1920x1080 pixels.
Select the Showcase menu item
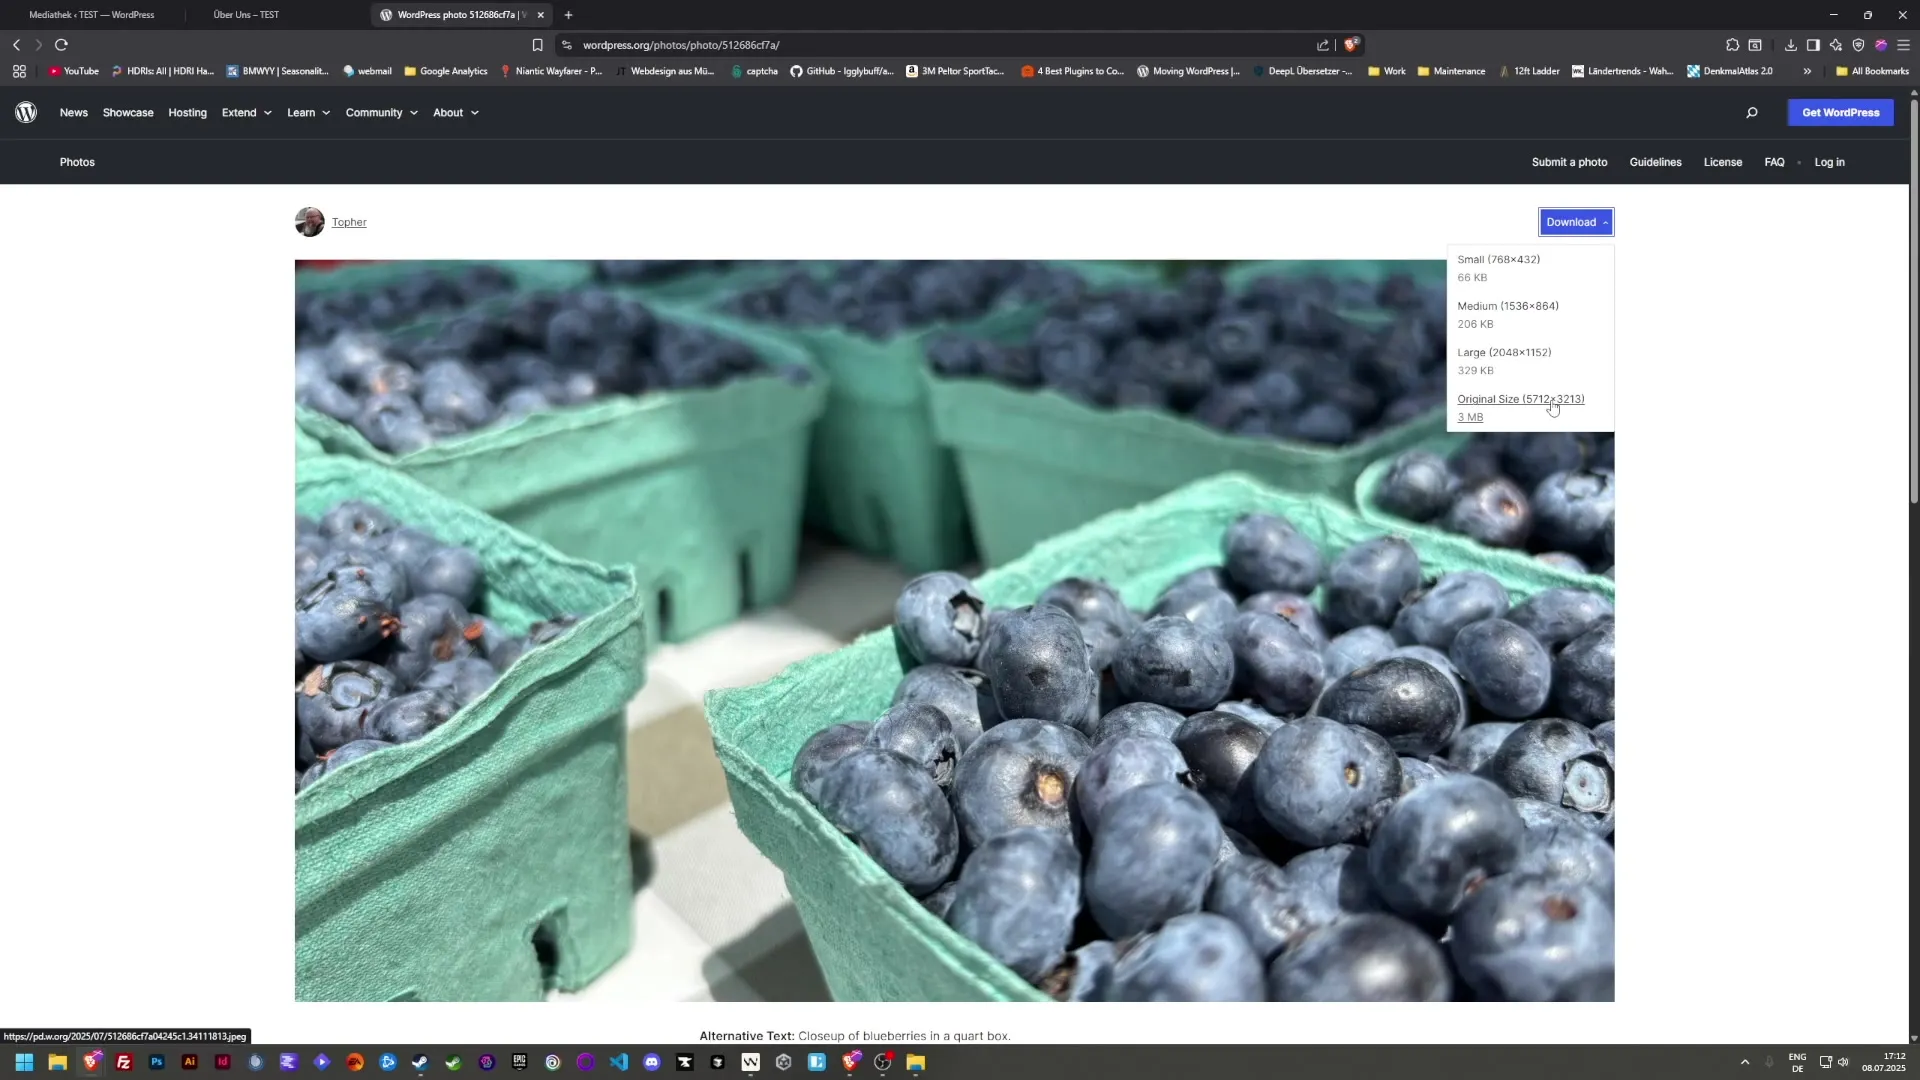127,112
